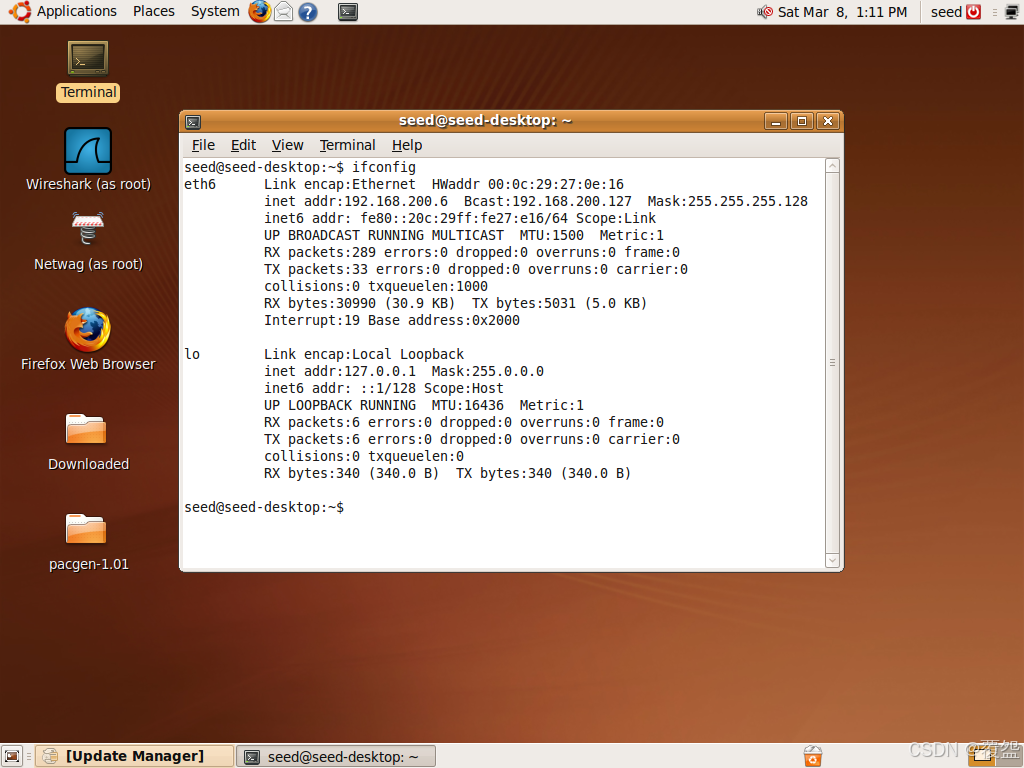Click the terminal title bar text
The width and height of the screenshot is (1024, 768).
coord(485,120)
